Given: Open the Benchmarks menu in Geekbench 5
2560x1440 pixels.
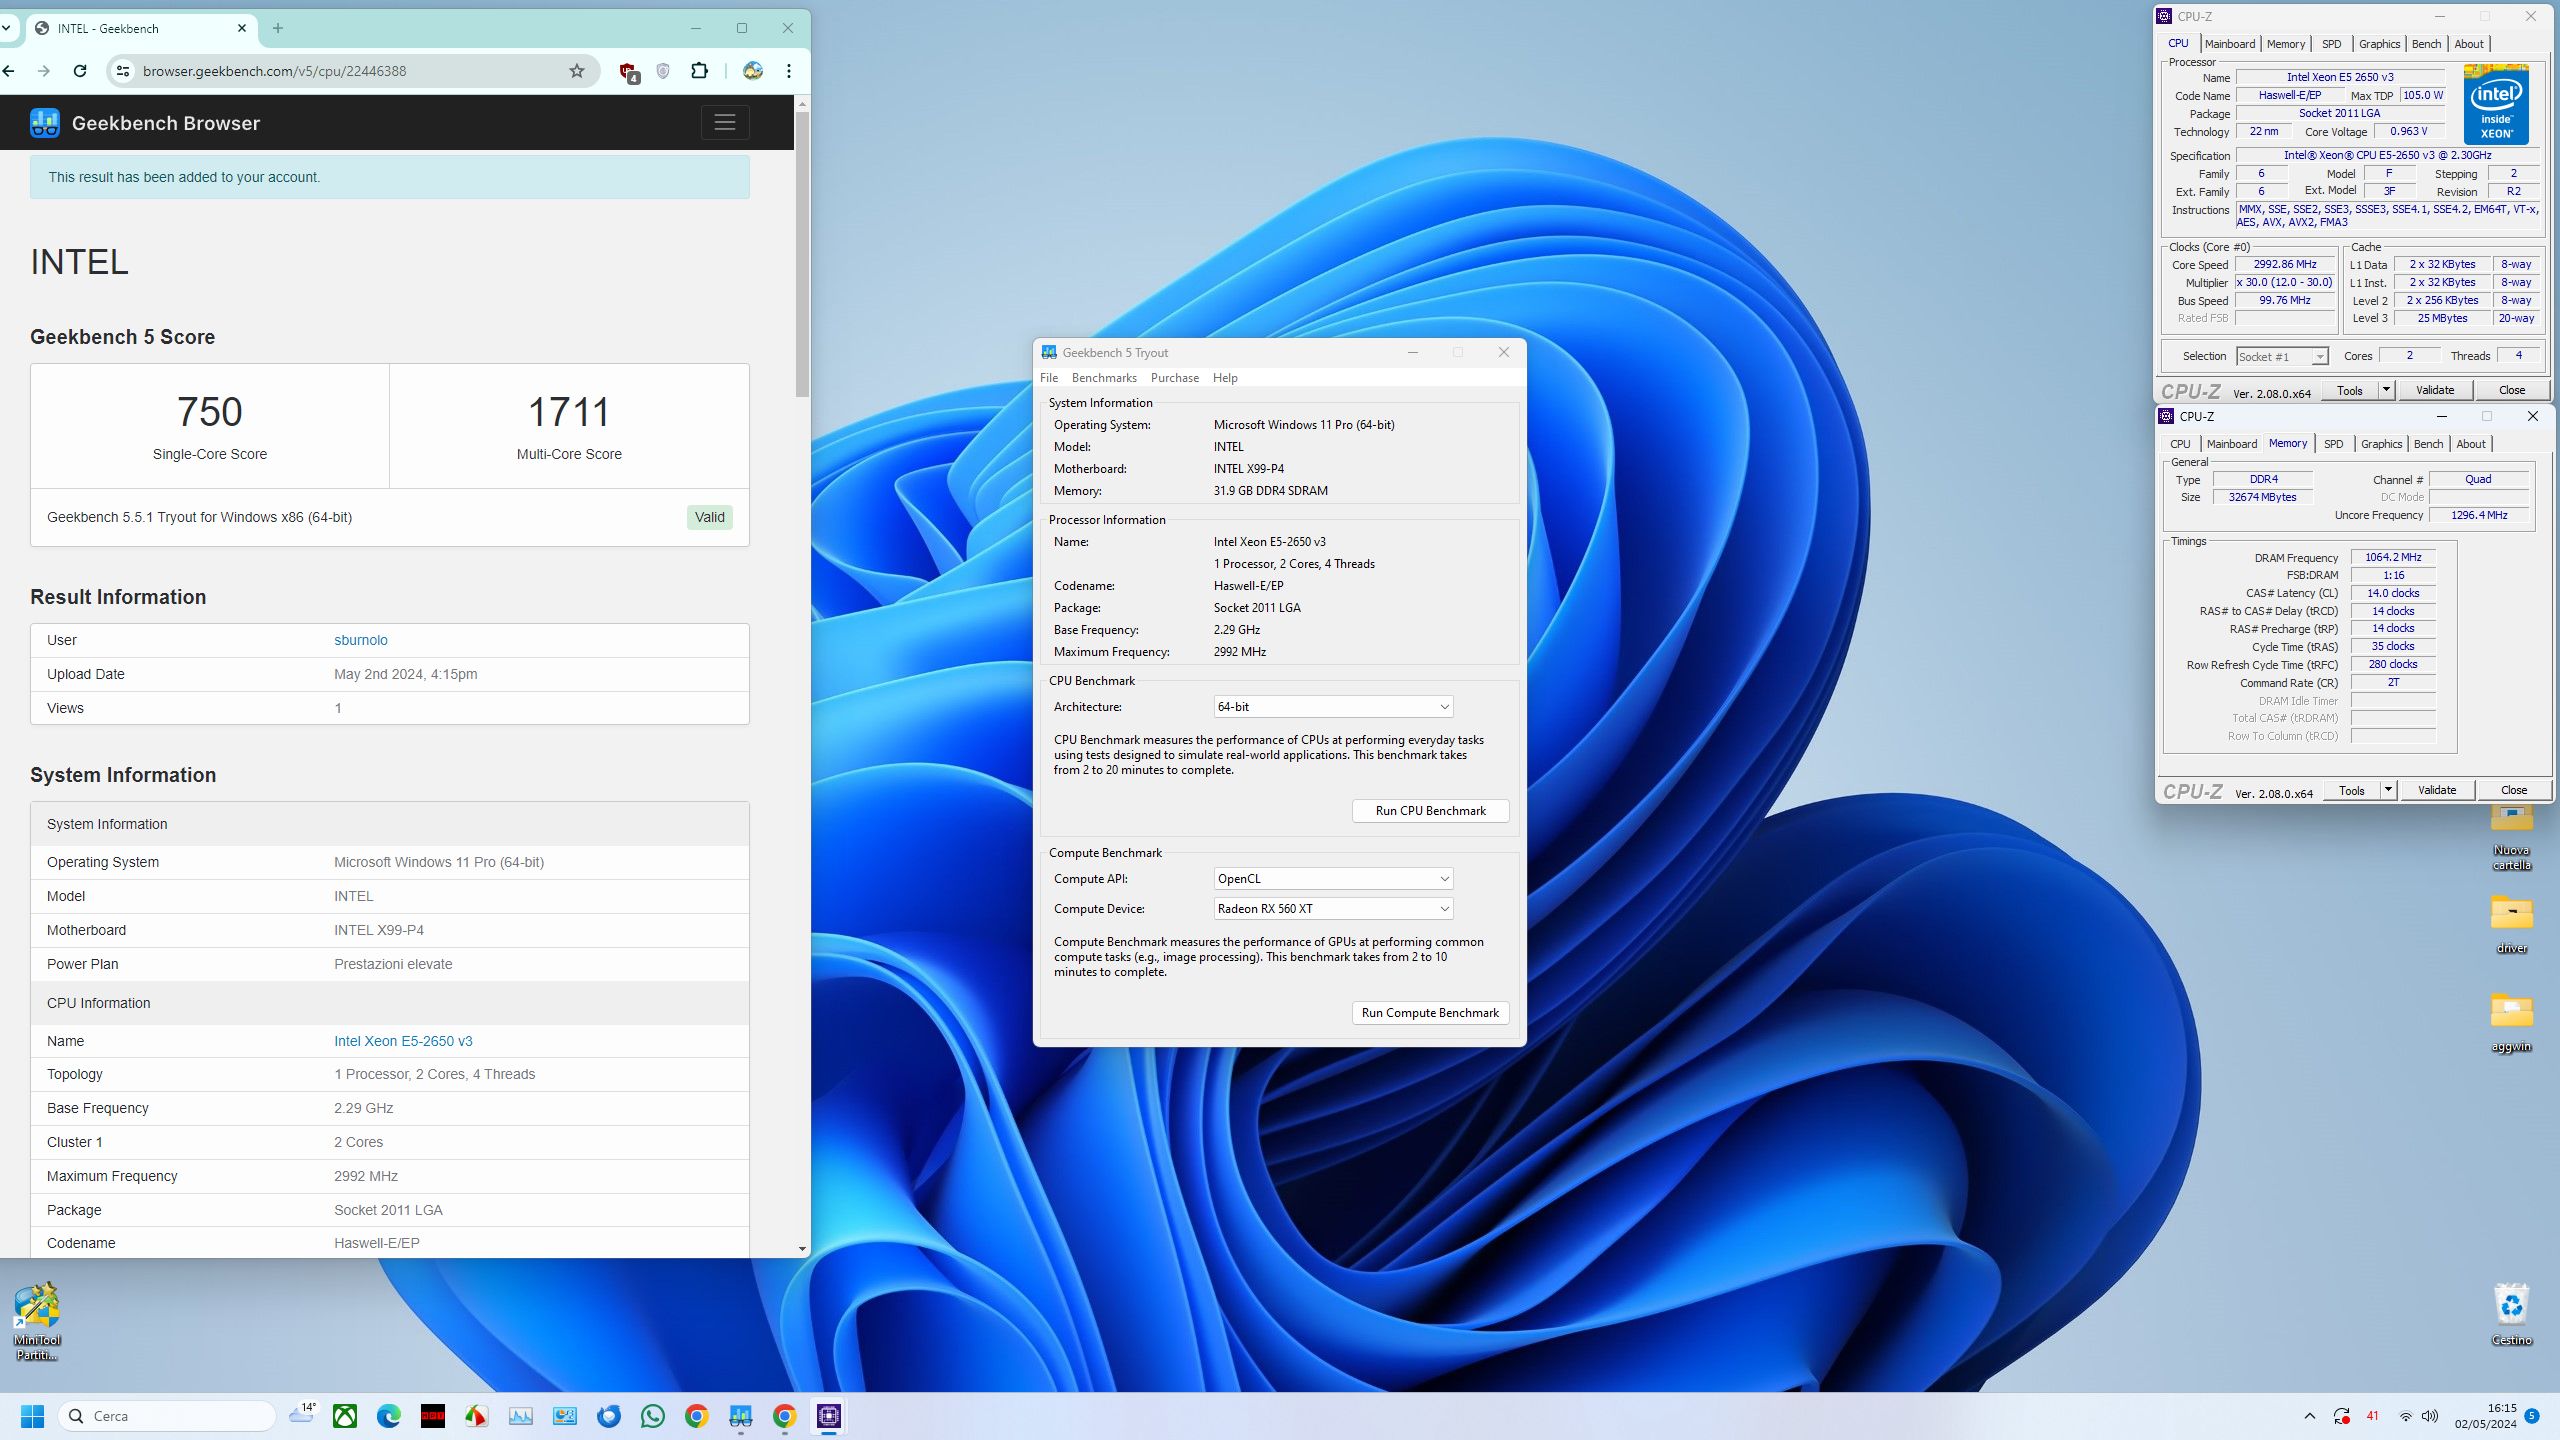Looking at the screenshot, I should click(1104, 378).
